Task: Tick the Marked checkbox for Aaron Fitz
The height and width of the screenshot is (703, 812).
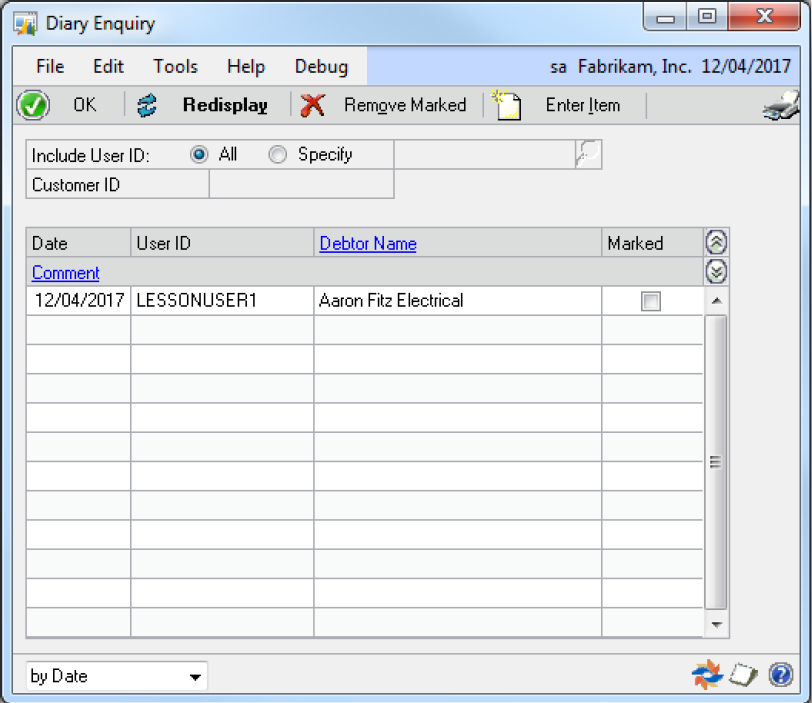Action: coord(651,301)
